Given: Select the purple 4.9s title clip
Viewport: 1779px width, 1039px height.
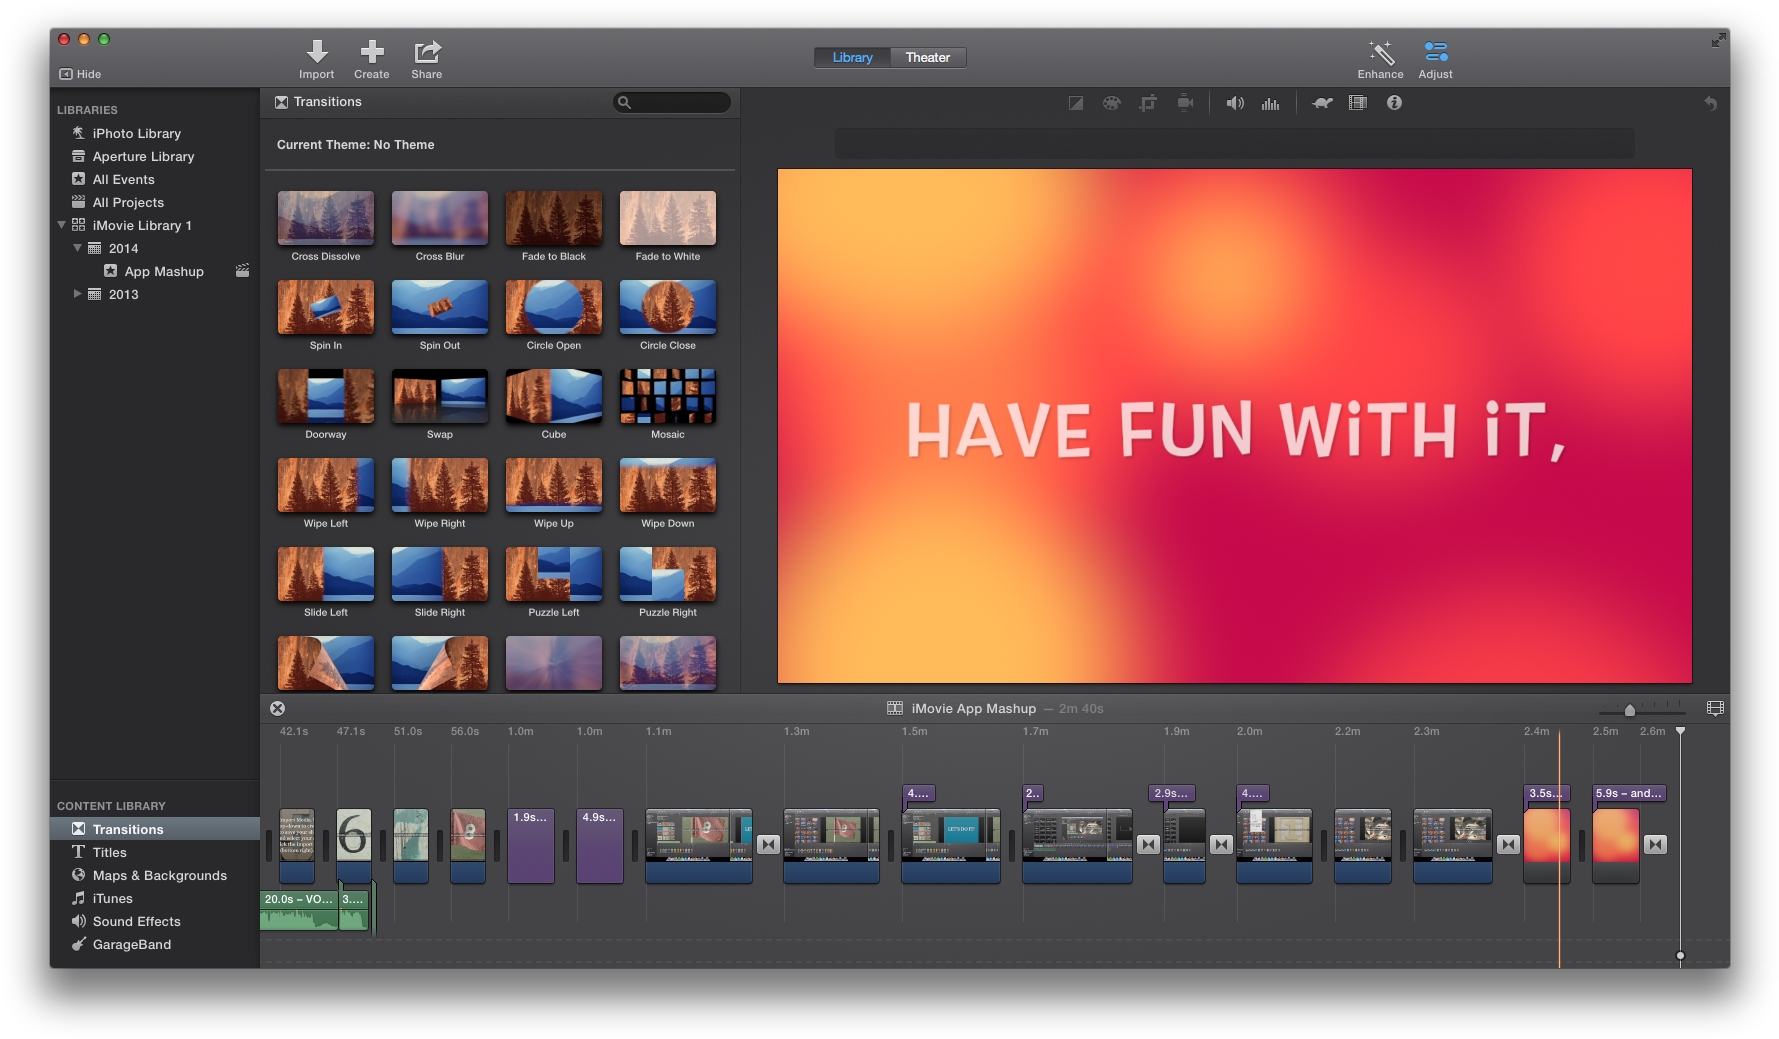Looking at the screenshot, I should coord(600,846).
